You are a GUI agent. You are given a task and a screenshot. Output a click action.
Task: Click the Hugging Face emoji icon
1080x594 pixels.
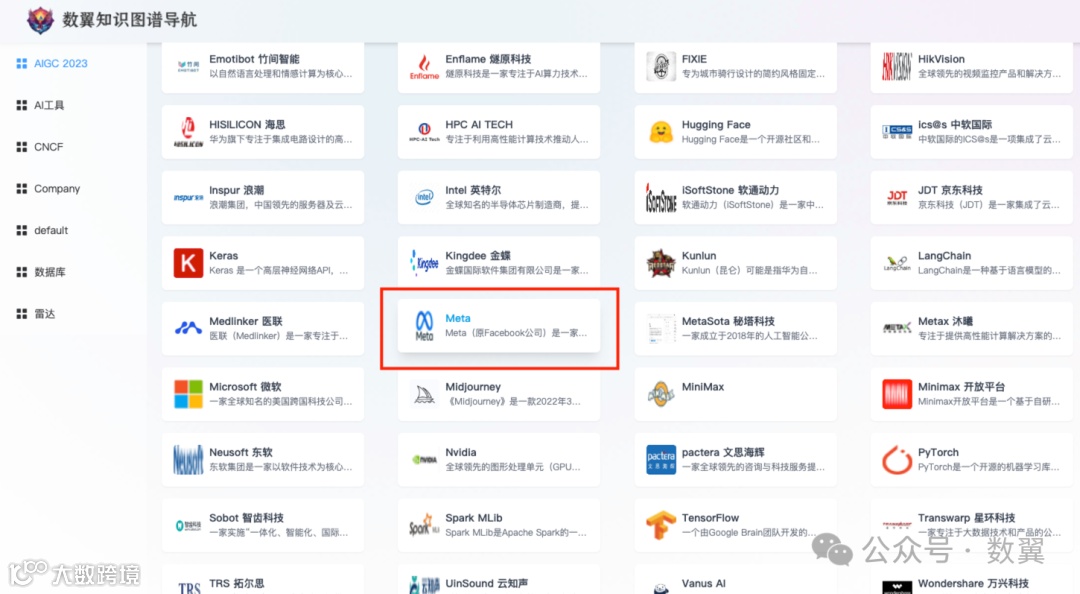pos(661,132)
